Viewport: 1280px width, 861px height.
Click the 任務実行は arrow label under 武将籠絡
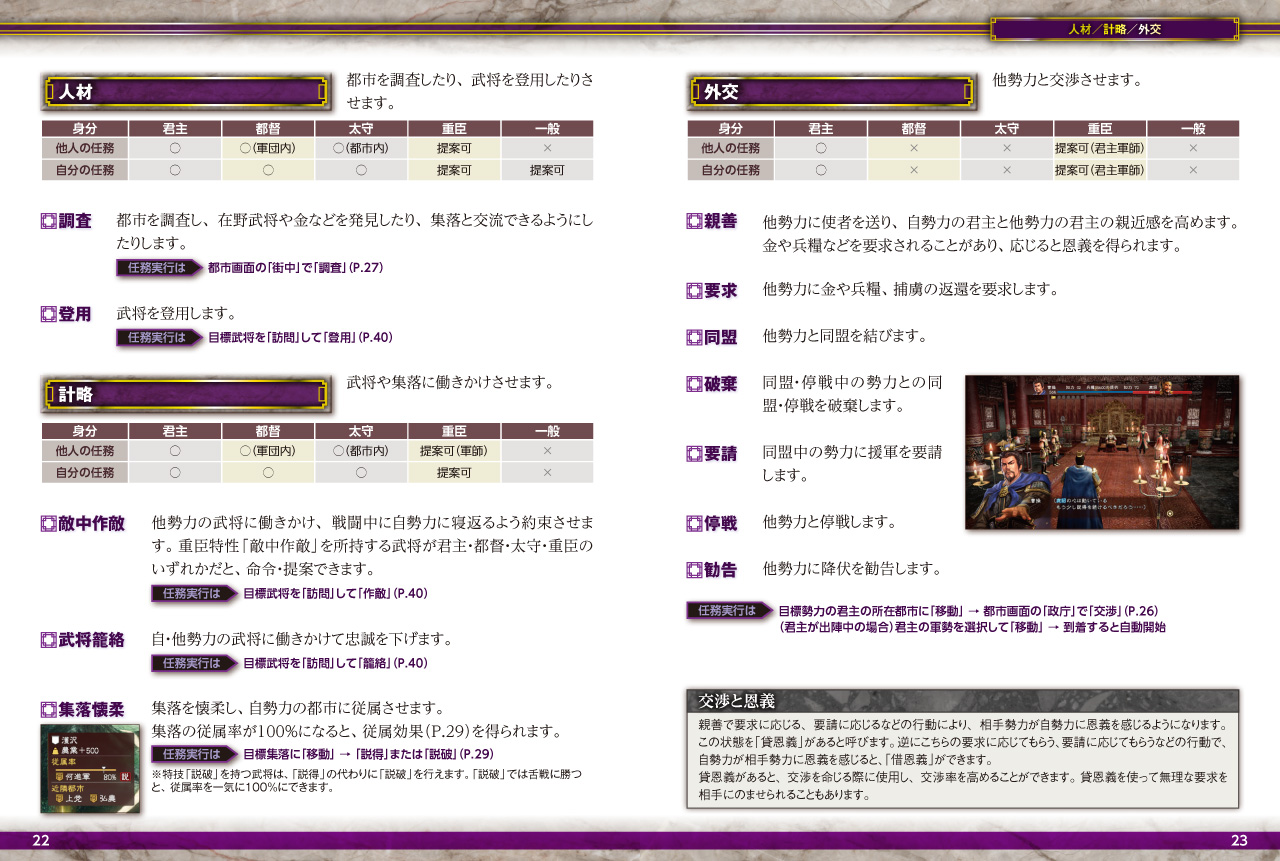(193, 663)
